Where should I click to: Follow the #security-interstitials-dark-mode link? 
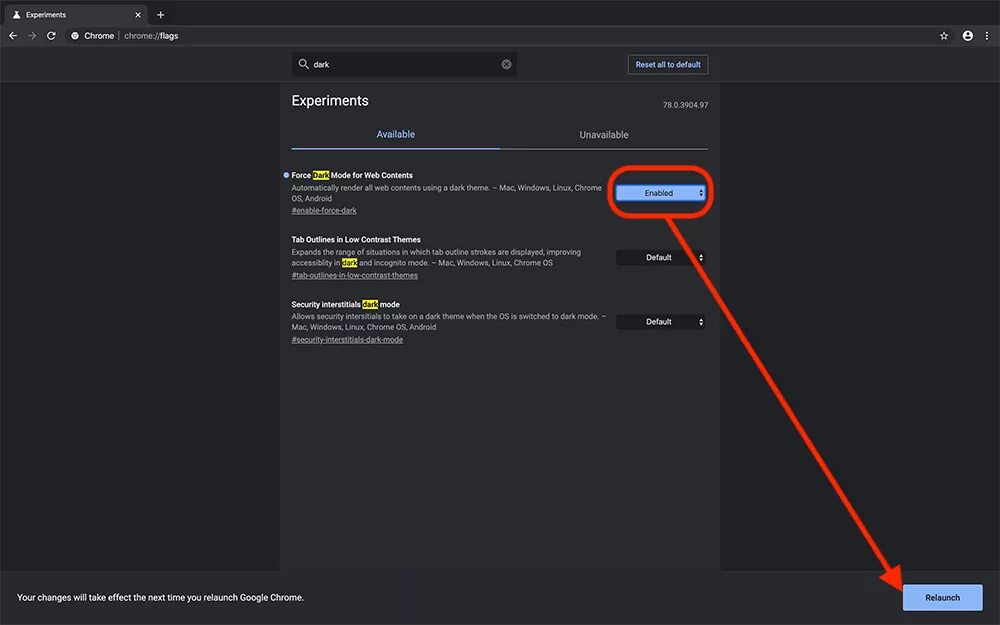tap(347, 340)
